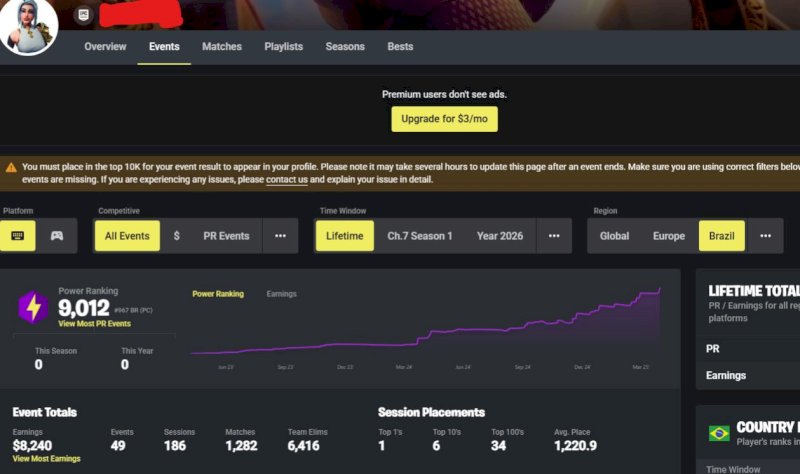Select the dollar sign cash events filter
Screen dimensions: 800x474
click(x=177, y=236)
